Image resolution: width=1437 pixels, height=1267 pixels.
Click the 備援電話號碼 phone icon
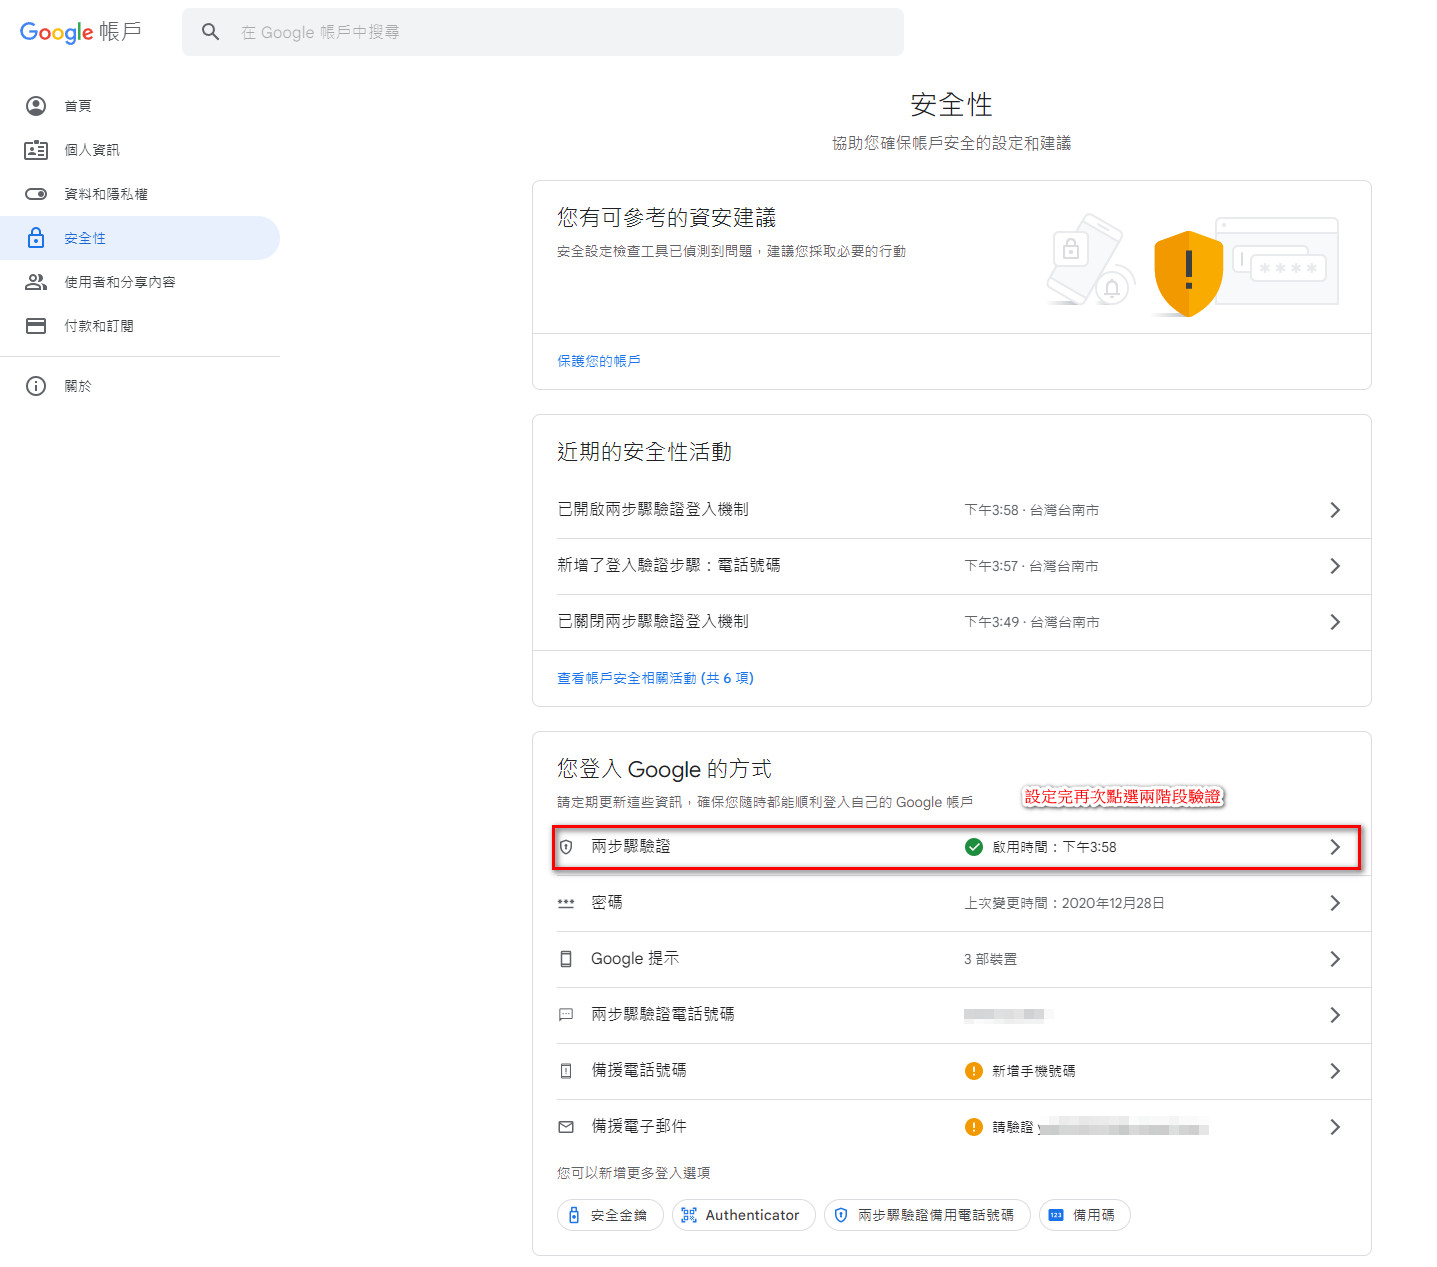566,1071
